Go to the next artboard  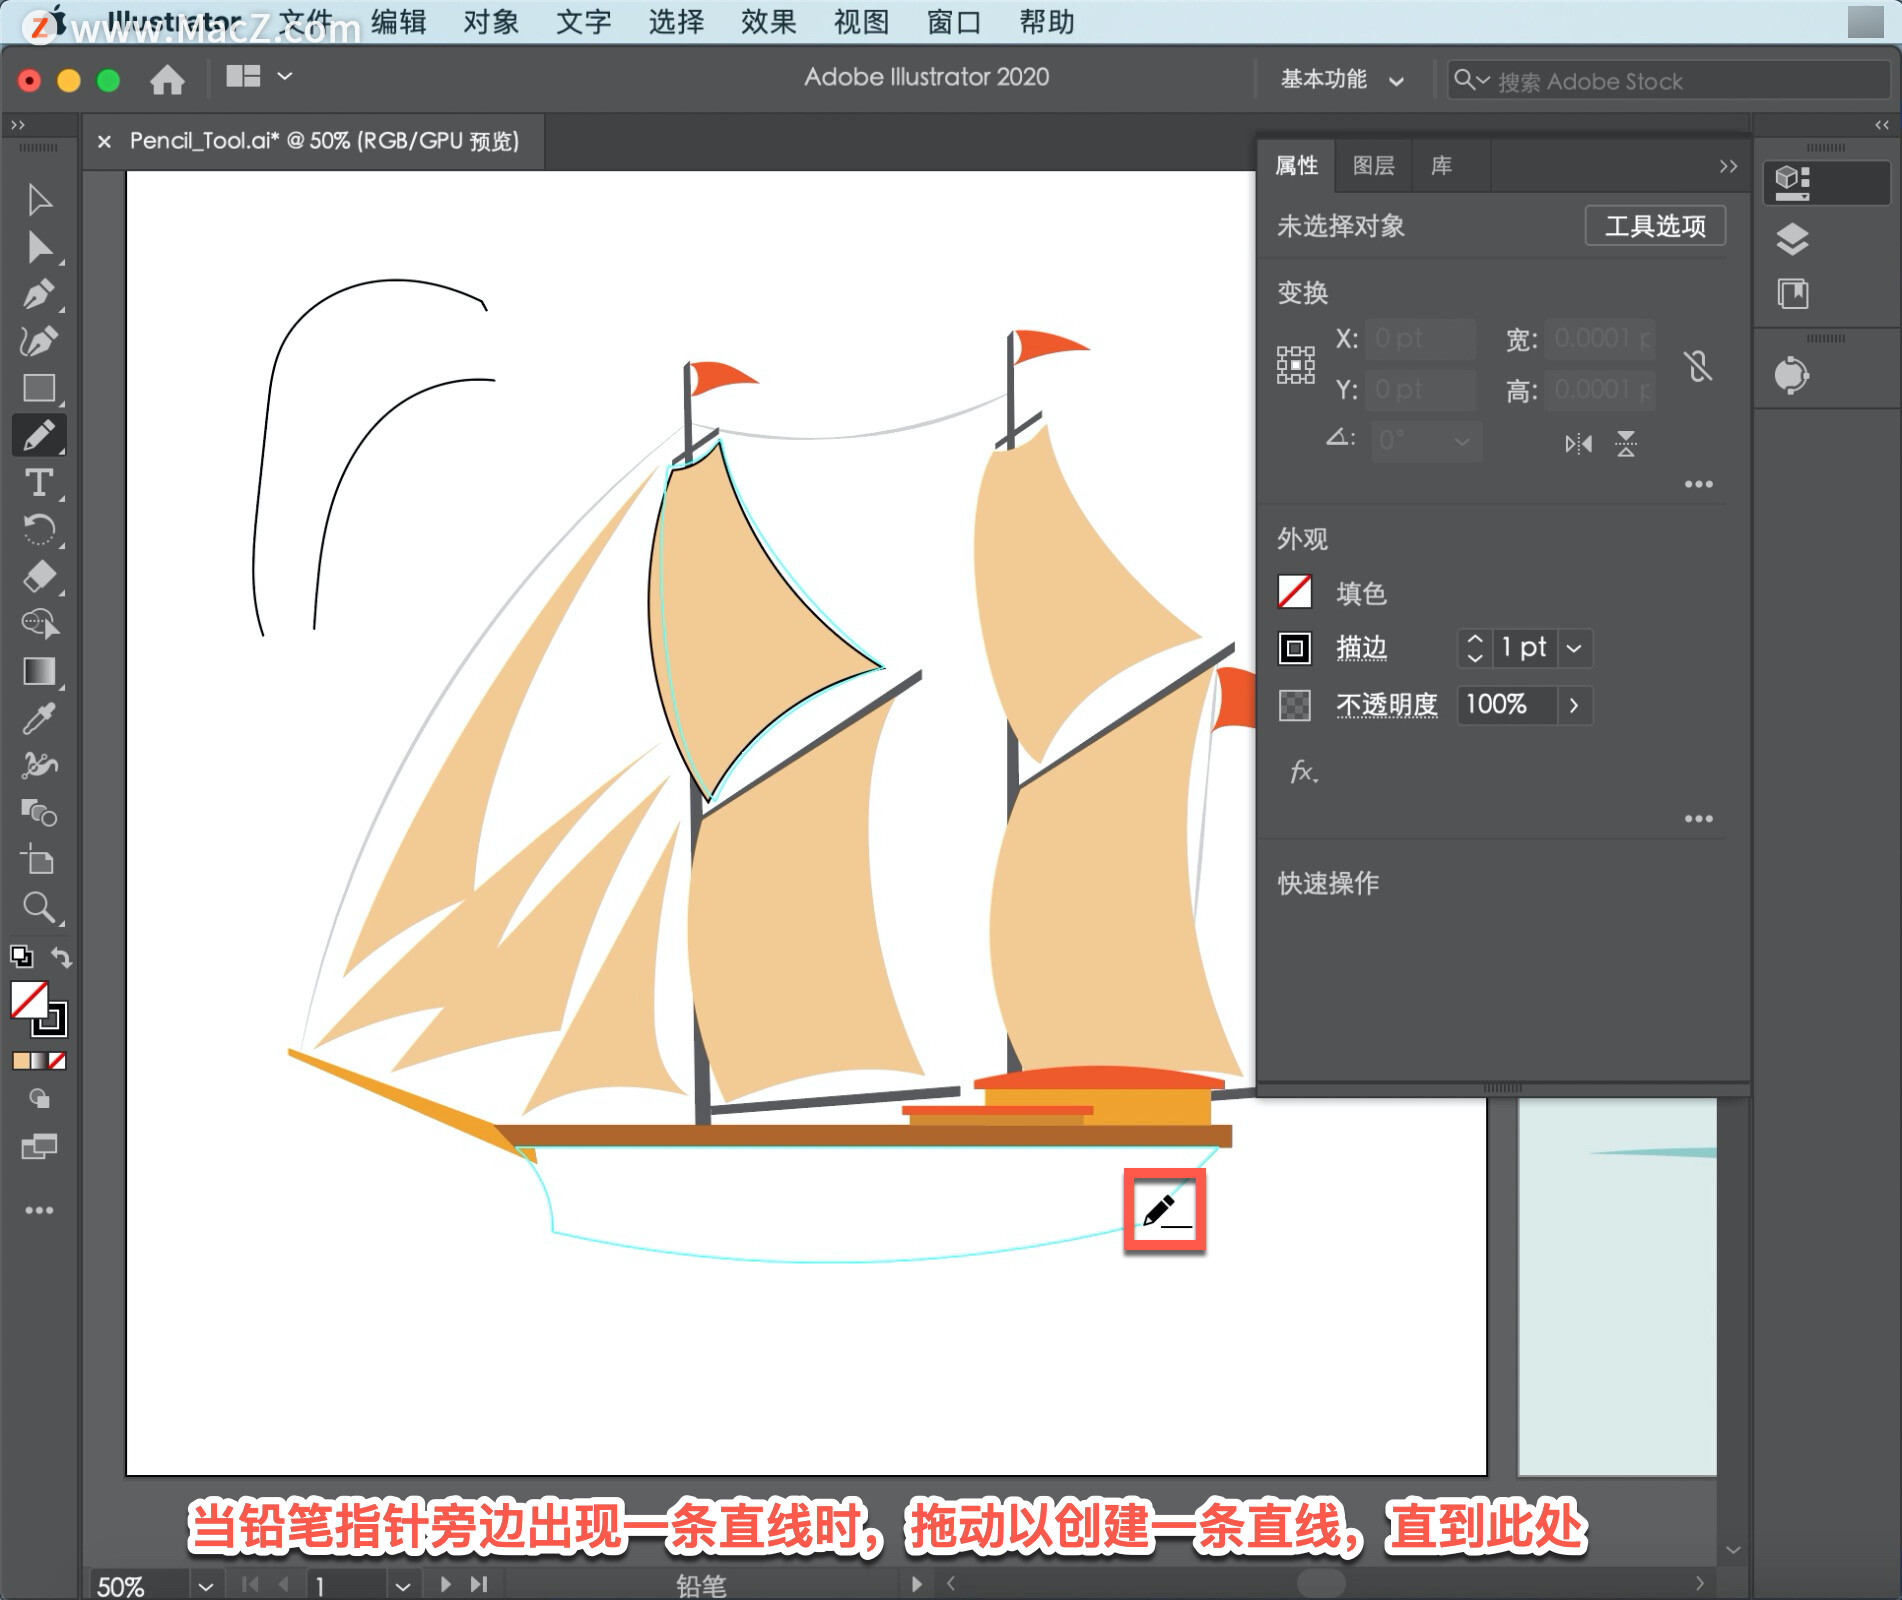point(445,1585)
